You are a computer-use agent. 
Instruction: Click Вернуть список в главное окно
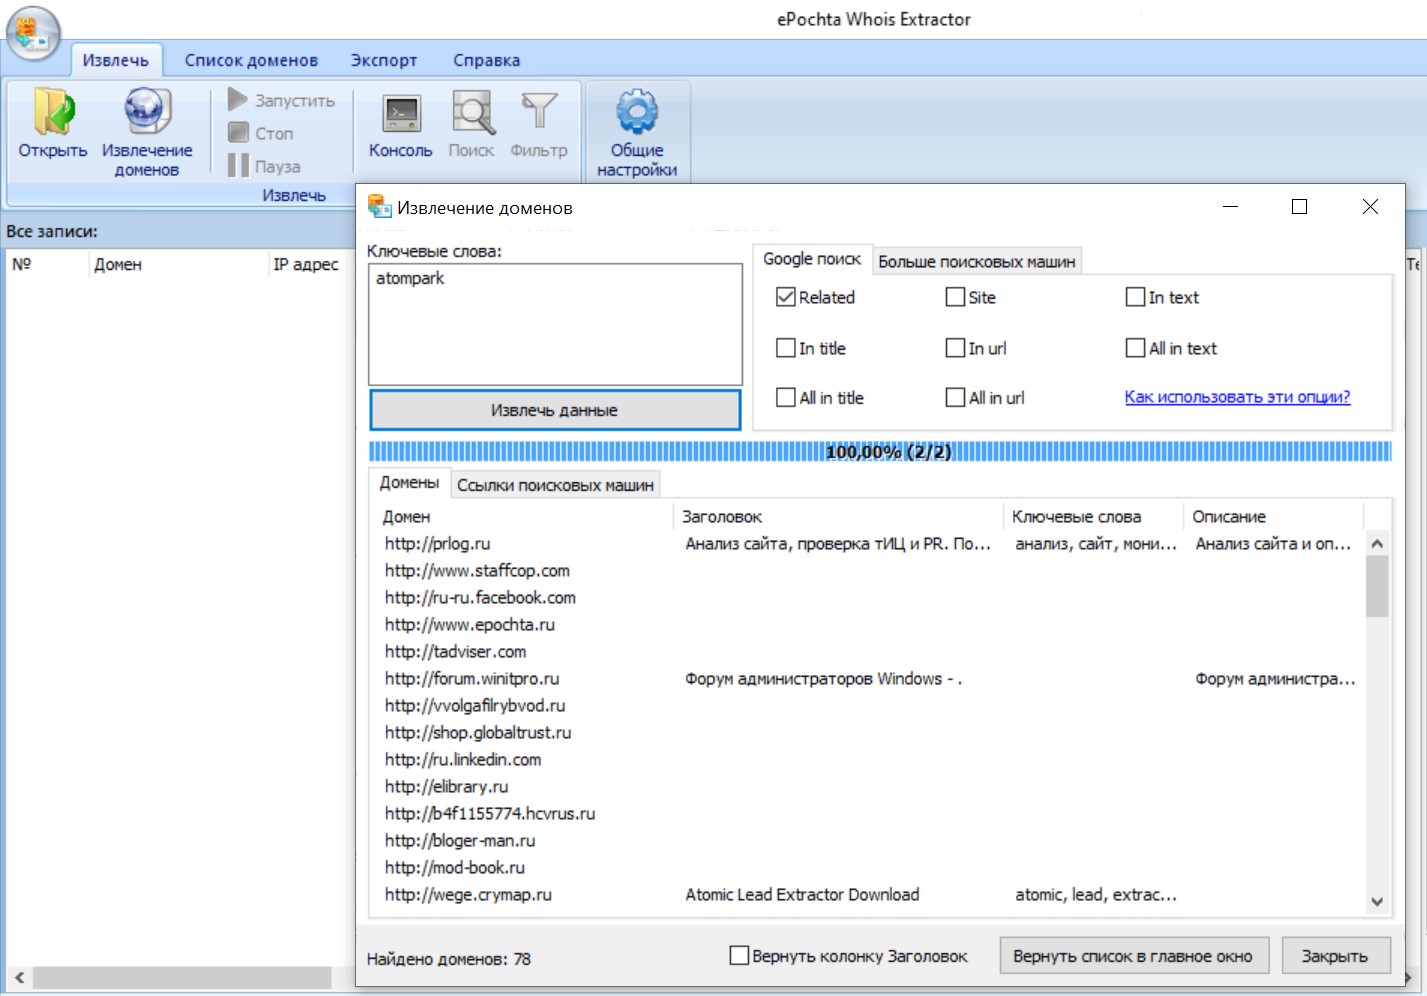pos(1133,956)
